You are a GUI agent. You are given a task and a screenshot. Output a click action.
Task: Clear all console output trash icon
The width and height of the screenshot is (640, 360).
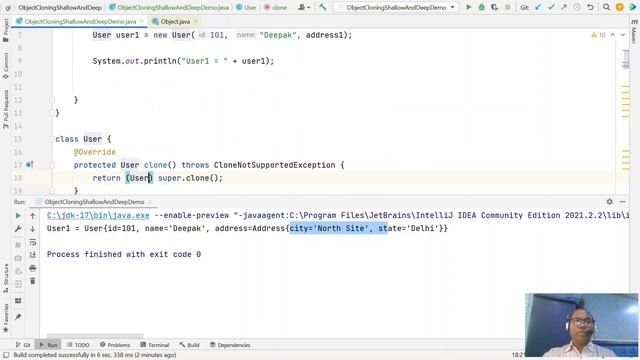(33, 281)
